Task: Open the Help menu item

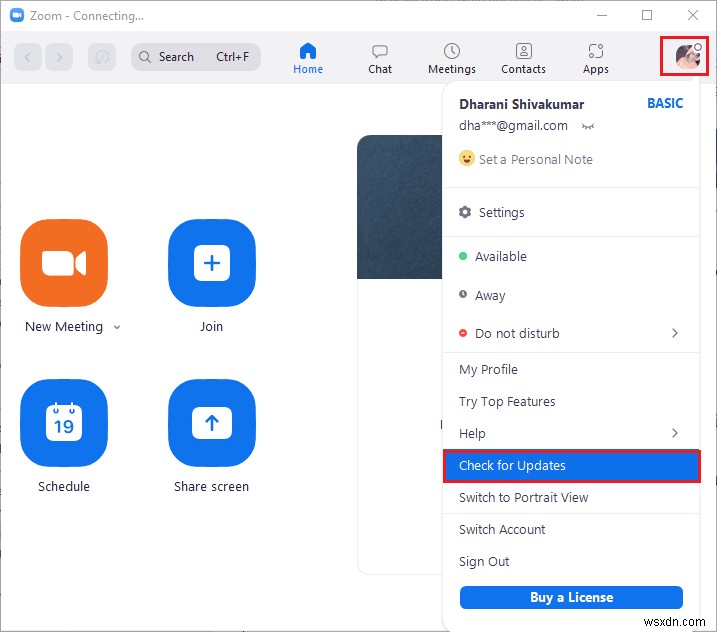Action: [572, 434]
